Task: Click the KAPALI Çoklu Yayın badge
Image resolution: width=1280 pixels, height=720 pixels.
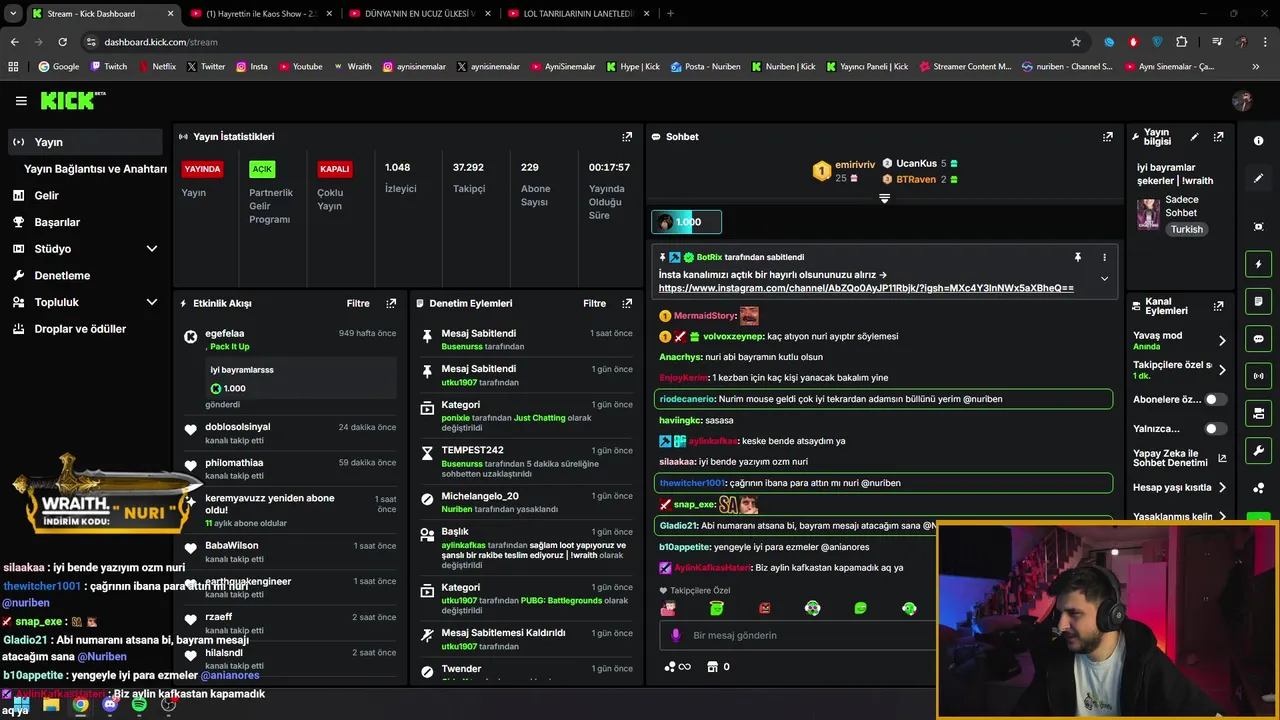Action: 334,169
